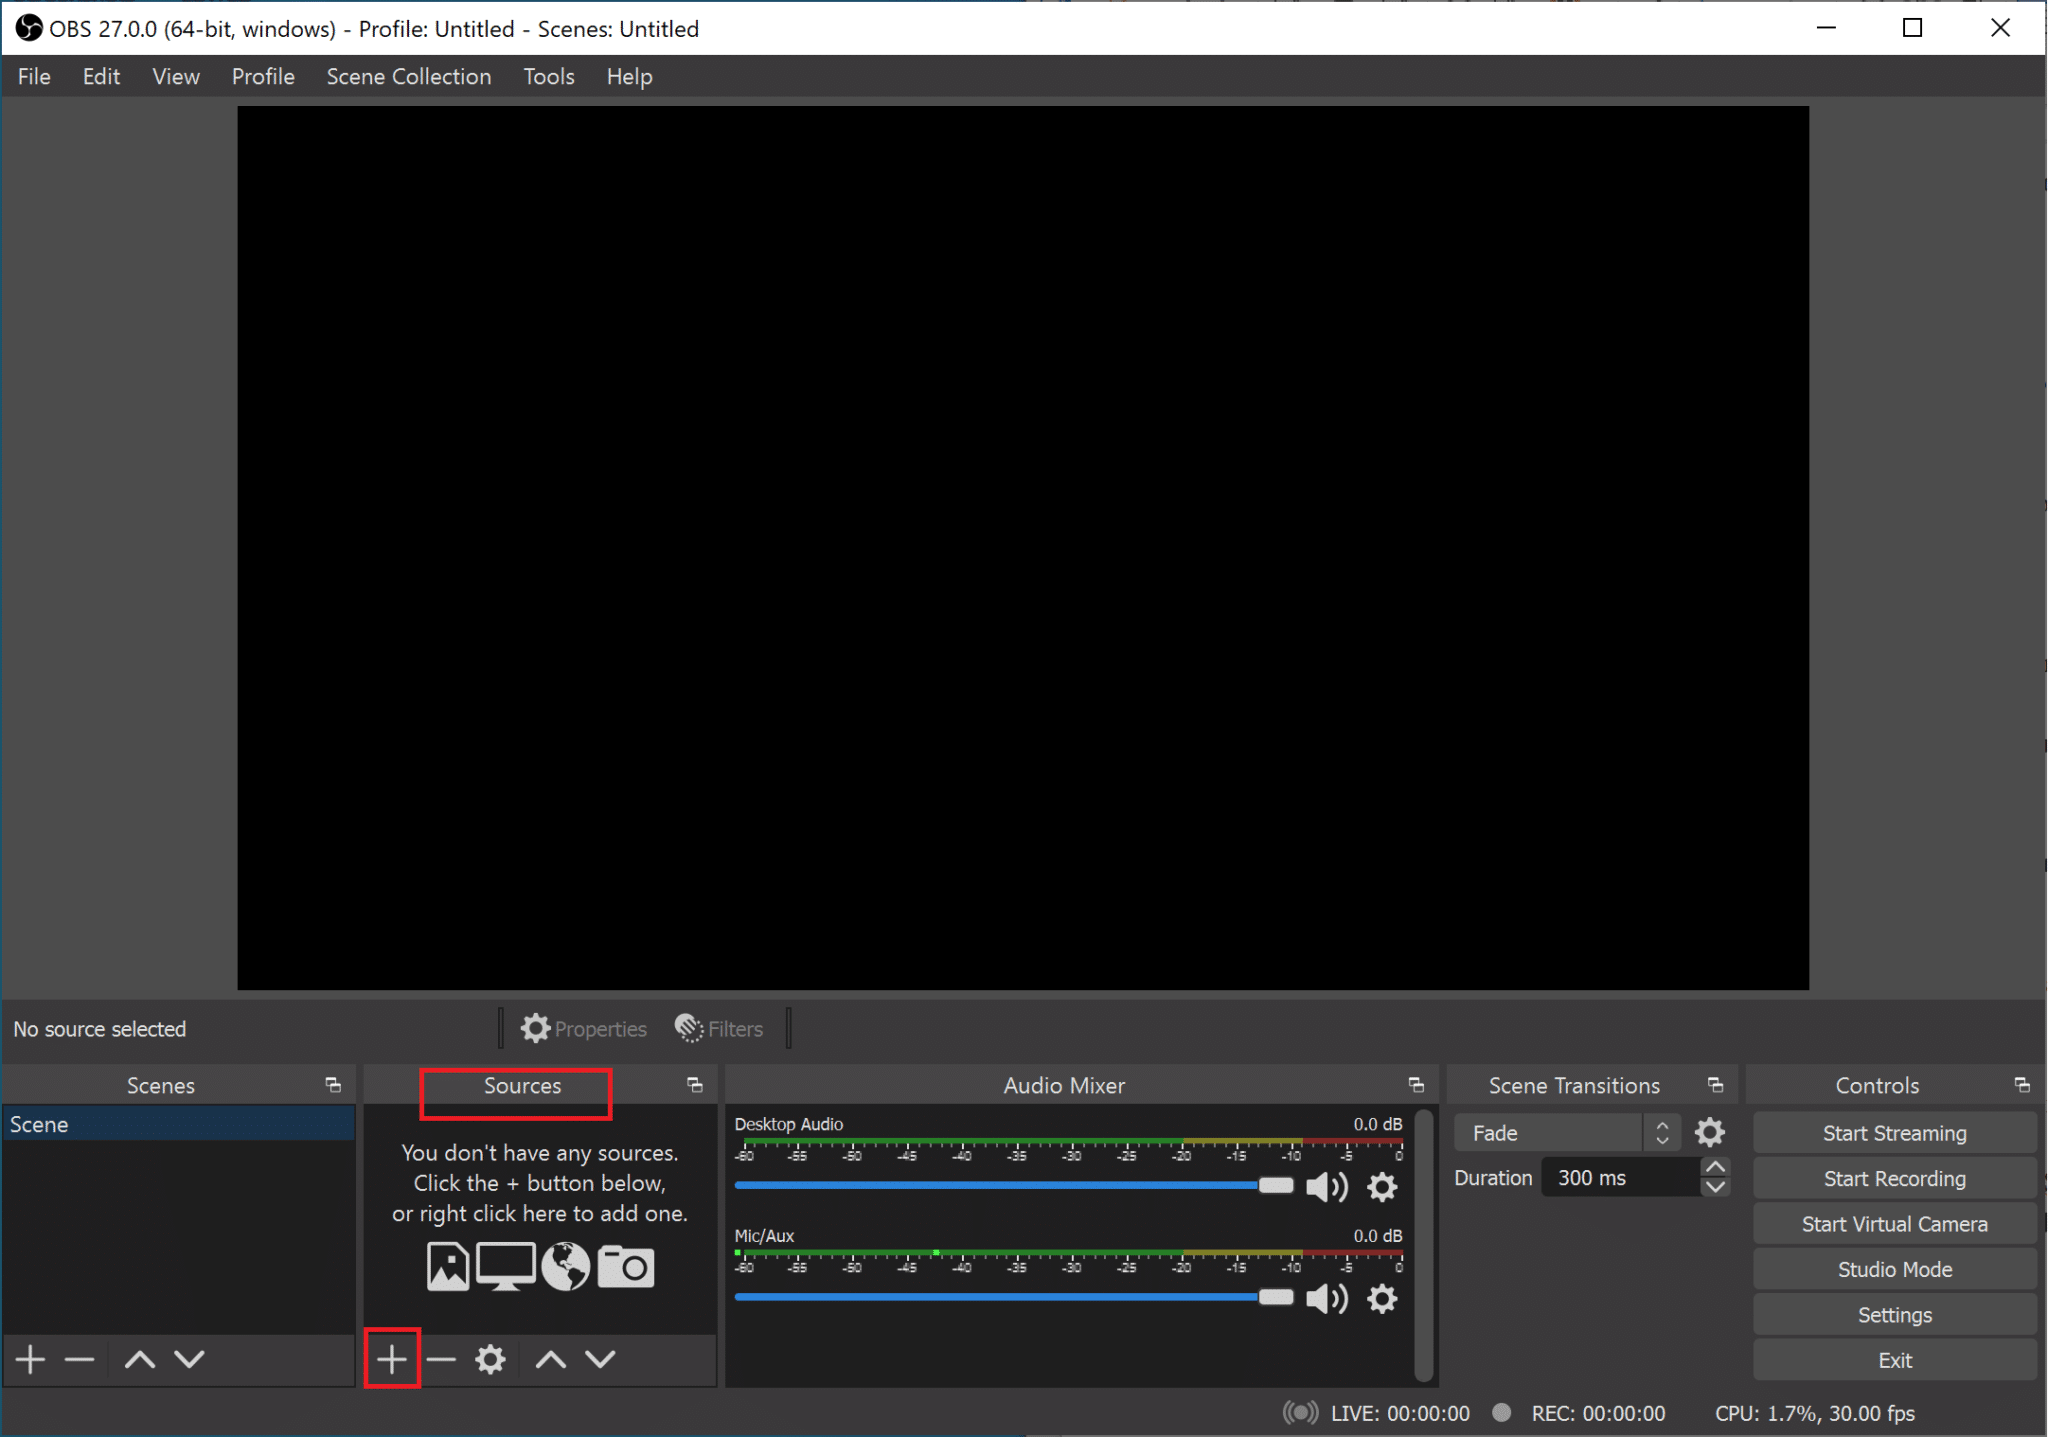The height and width of the screenshot is (1437, 2048).
Task: Open the Scene Collection menu
Action: tap(409, 76)
